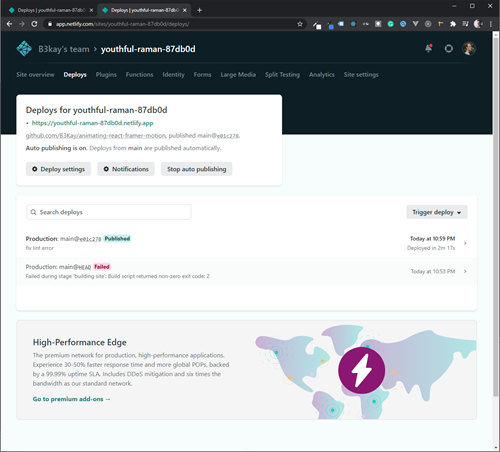Screen dimensions: 500x452
Task: Click the Netlify logo icon
Action: (24, 49)
